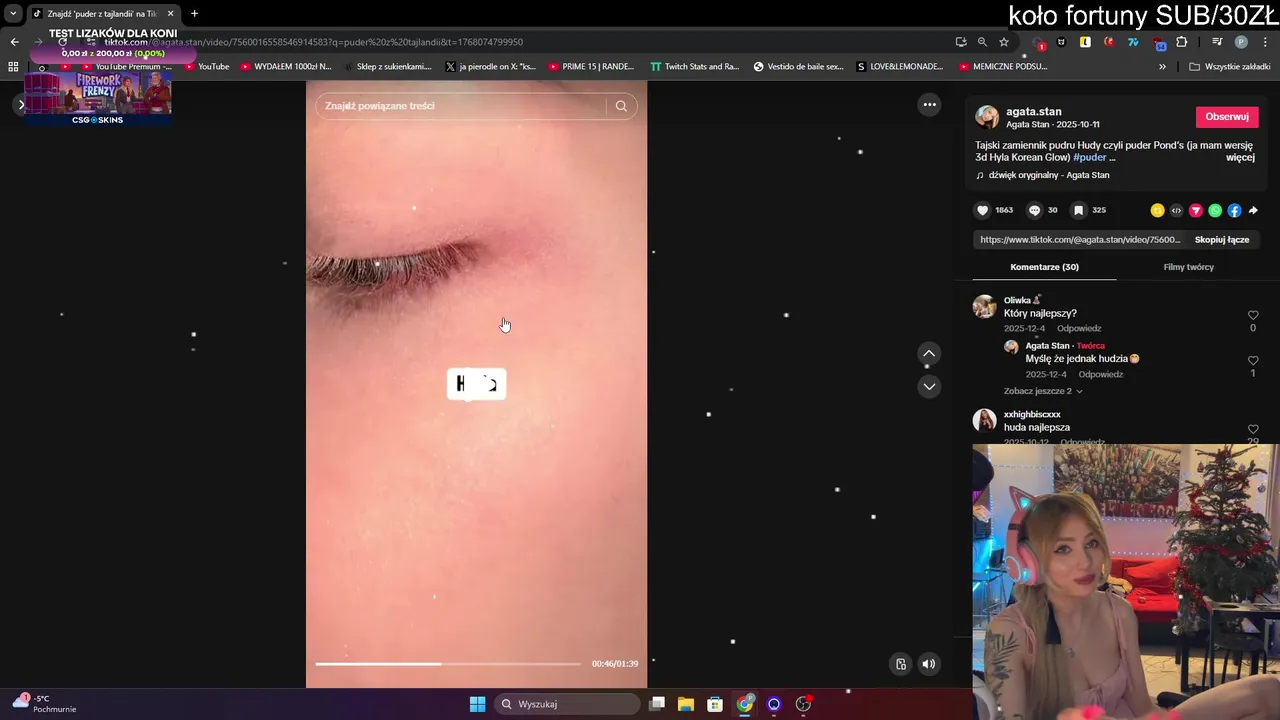Open dźwięk oryginalny sound link
1280x720 pixels.
tap(1049, 175)
